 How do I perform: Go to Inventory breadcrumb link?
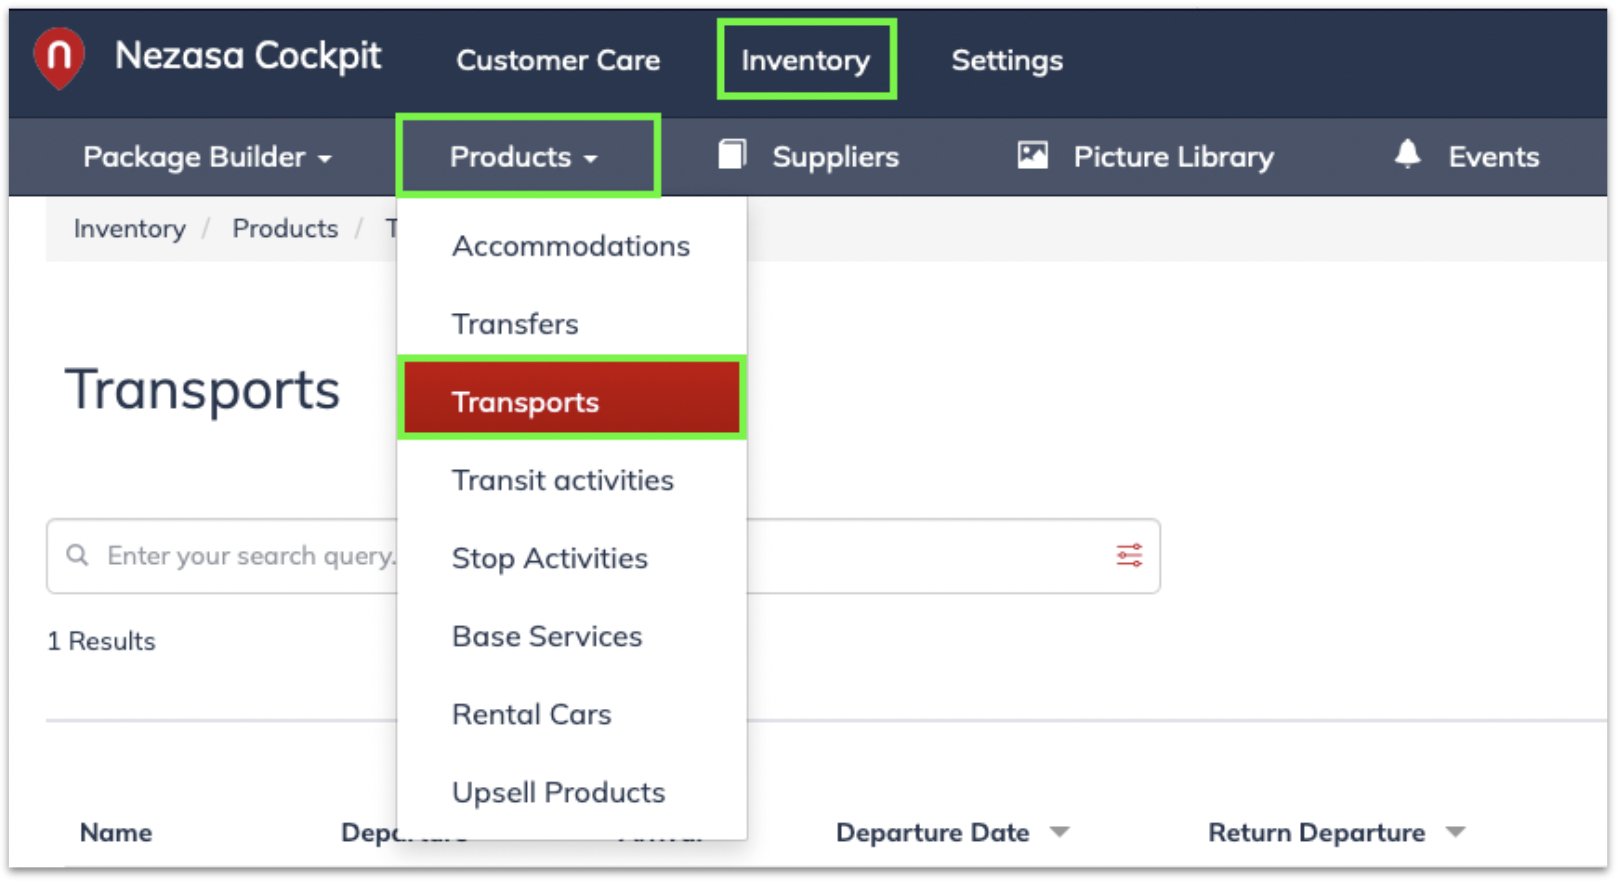pos(129,229)
